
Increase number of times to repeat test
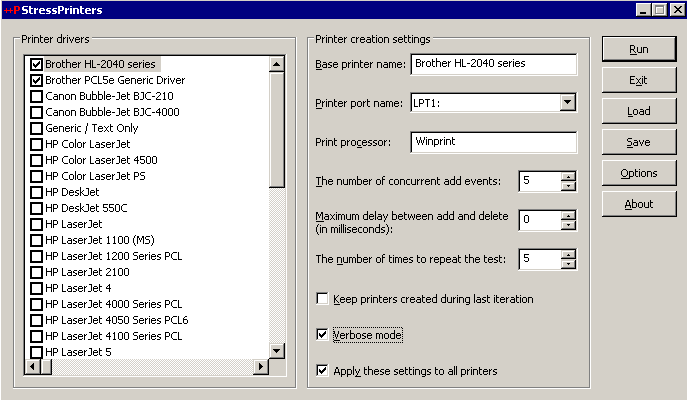click(568, 255)
